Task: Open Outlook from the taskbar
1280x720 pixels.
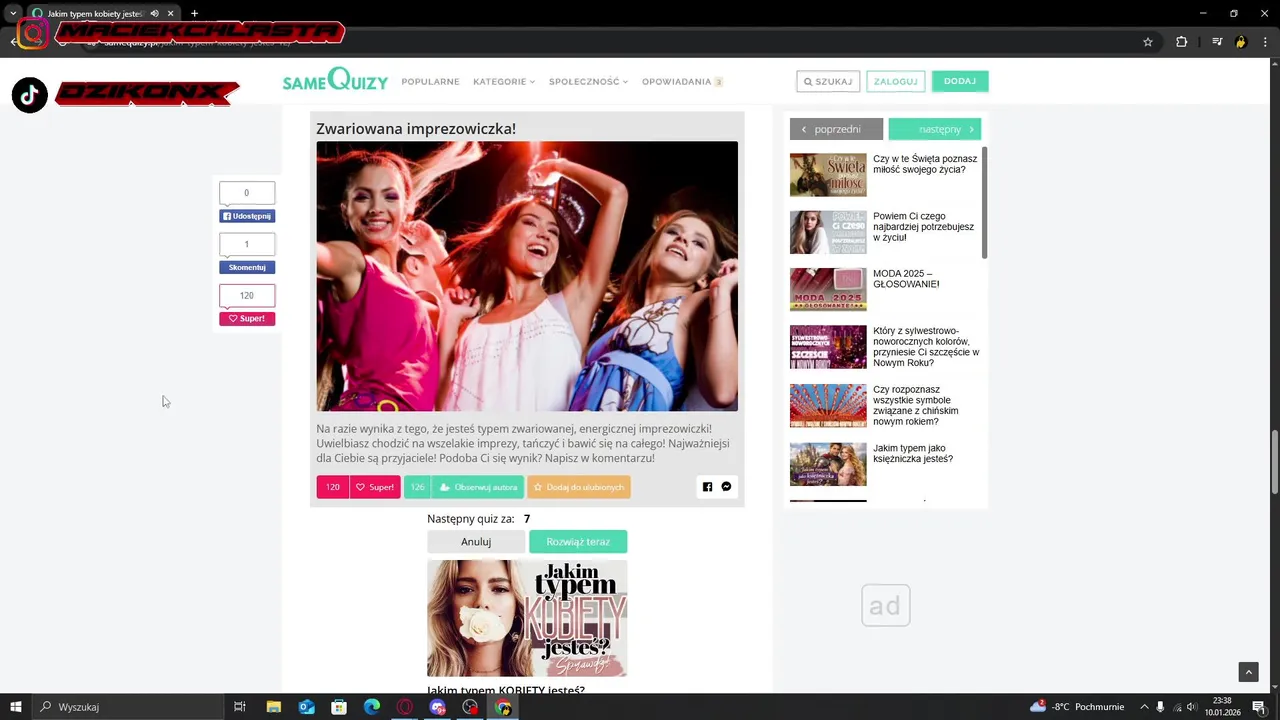Action: click(x=306, y=707)
